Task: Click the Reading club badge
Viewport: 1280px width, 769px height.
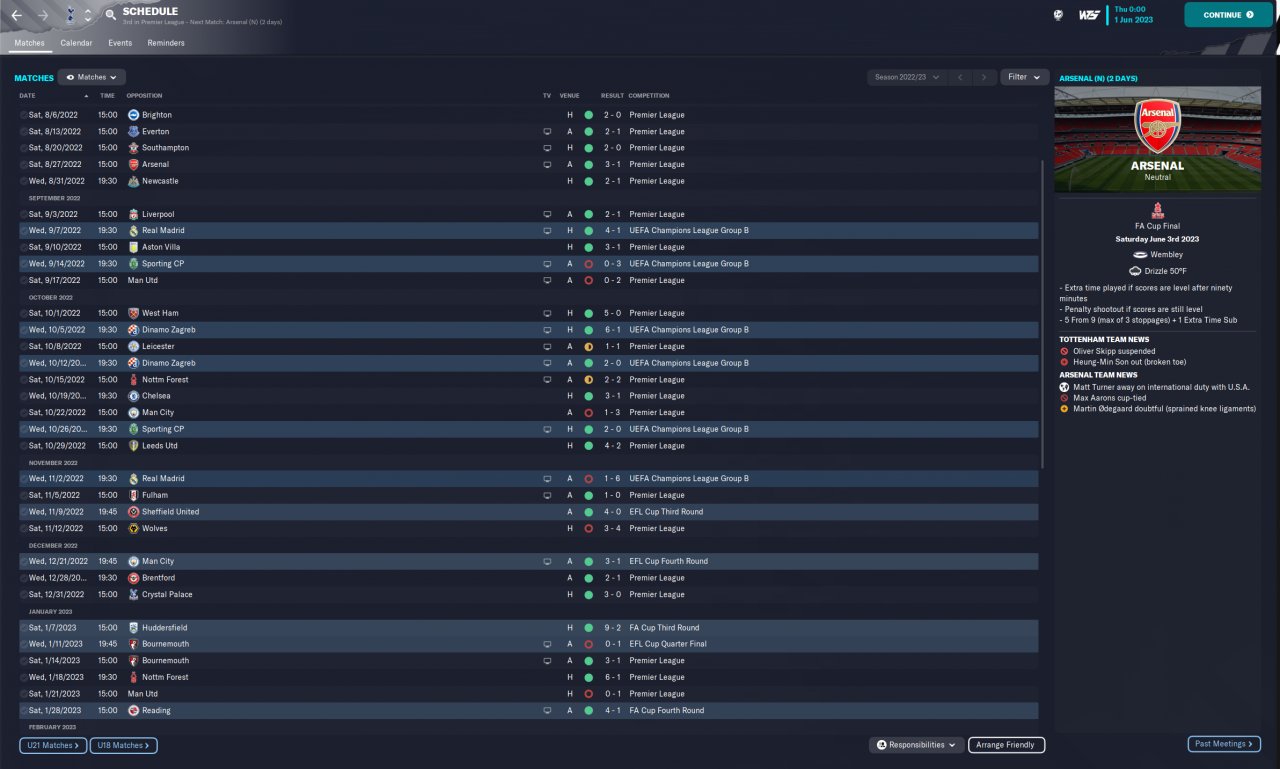Action: pyautogui.click(x=133, y=710)
